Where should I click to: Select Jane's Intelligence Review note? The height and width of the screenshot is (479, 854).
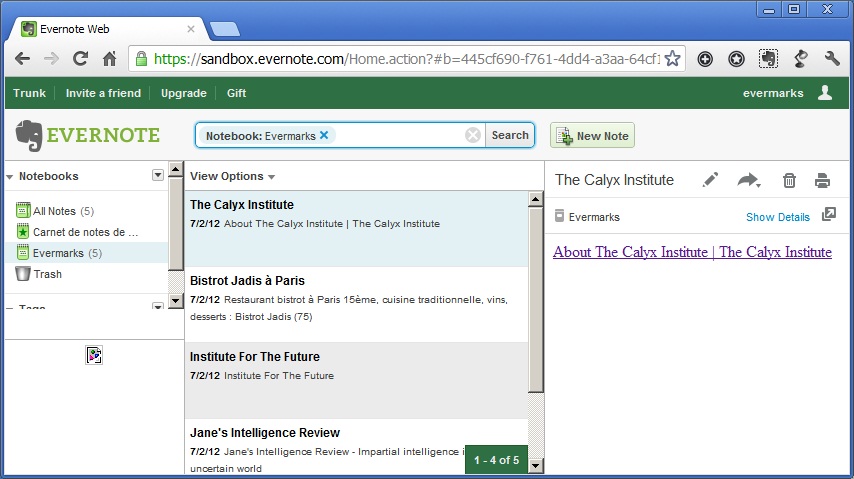tap(357, 446)
